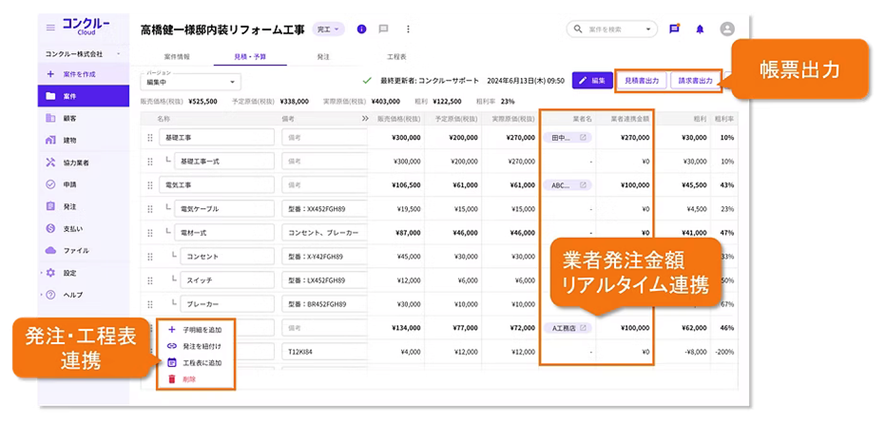Open the user avatar profile menu

coord(727,29)
